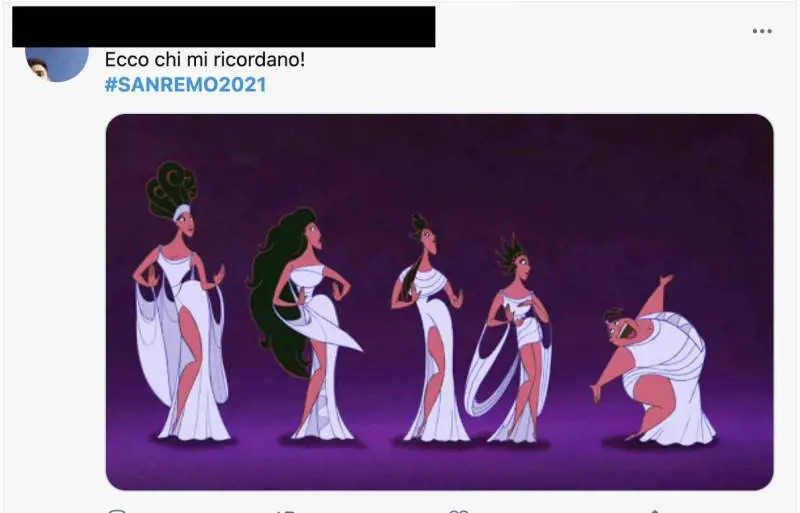Click the tallest muse with swirled updo

pyautogui.click(x=180, y=301)
